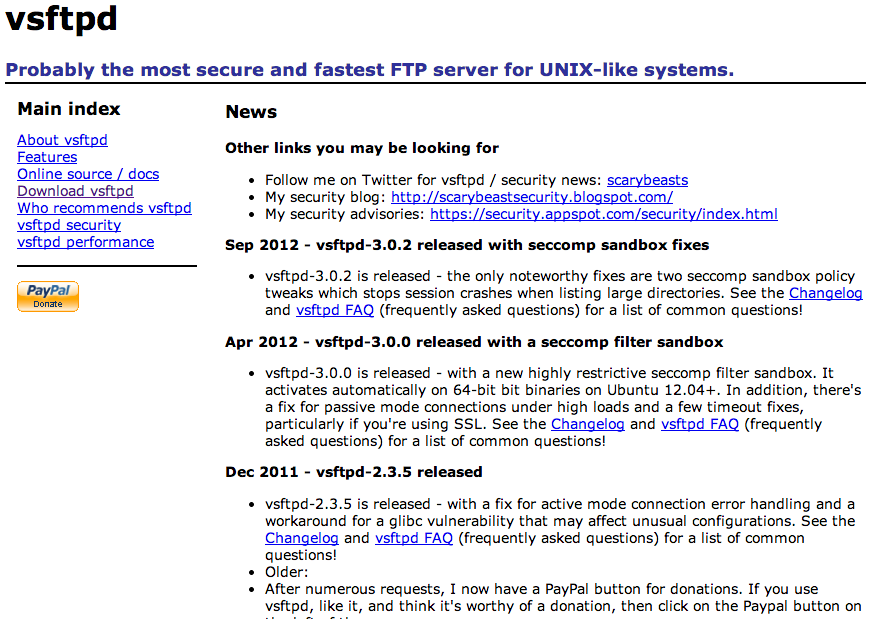This screenshot has height=619, width=871.
Task: Click the Download vsftpd link
Action: coord(75,191)
